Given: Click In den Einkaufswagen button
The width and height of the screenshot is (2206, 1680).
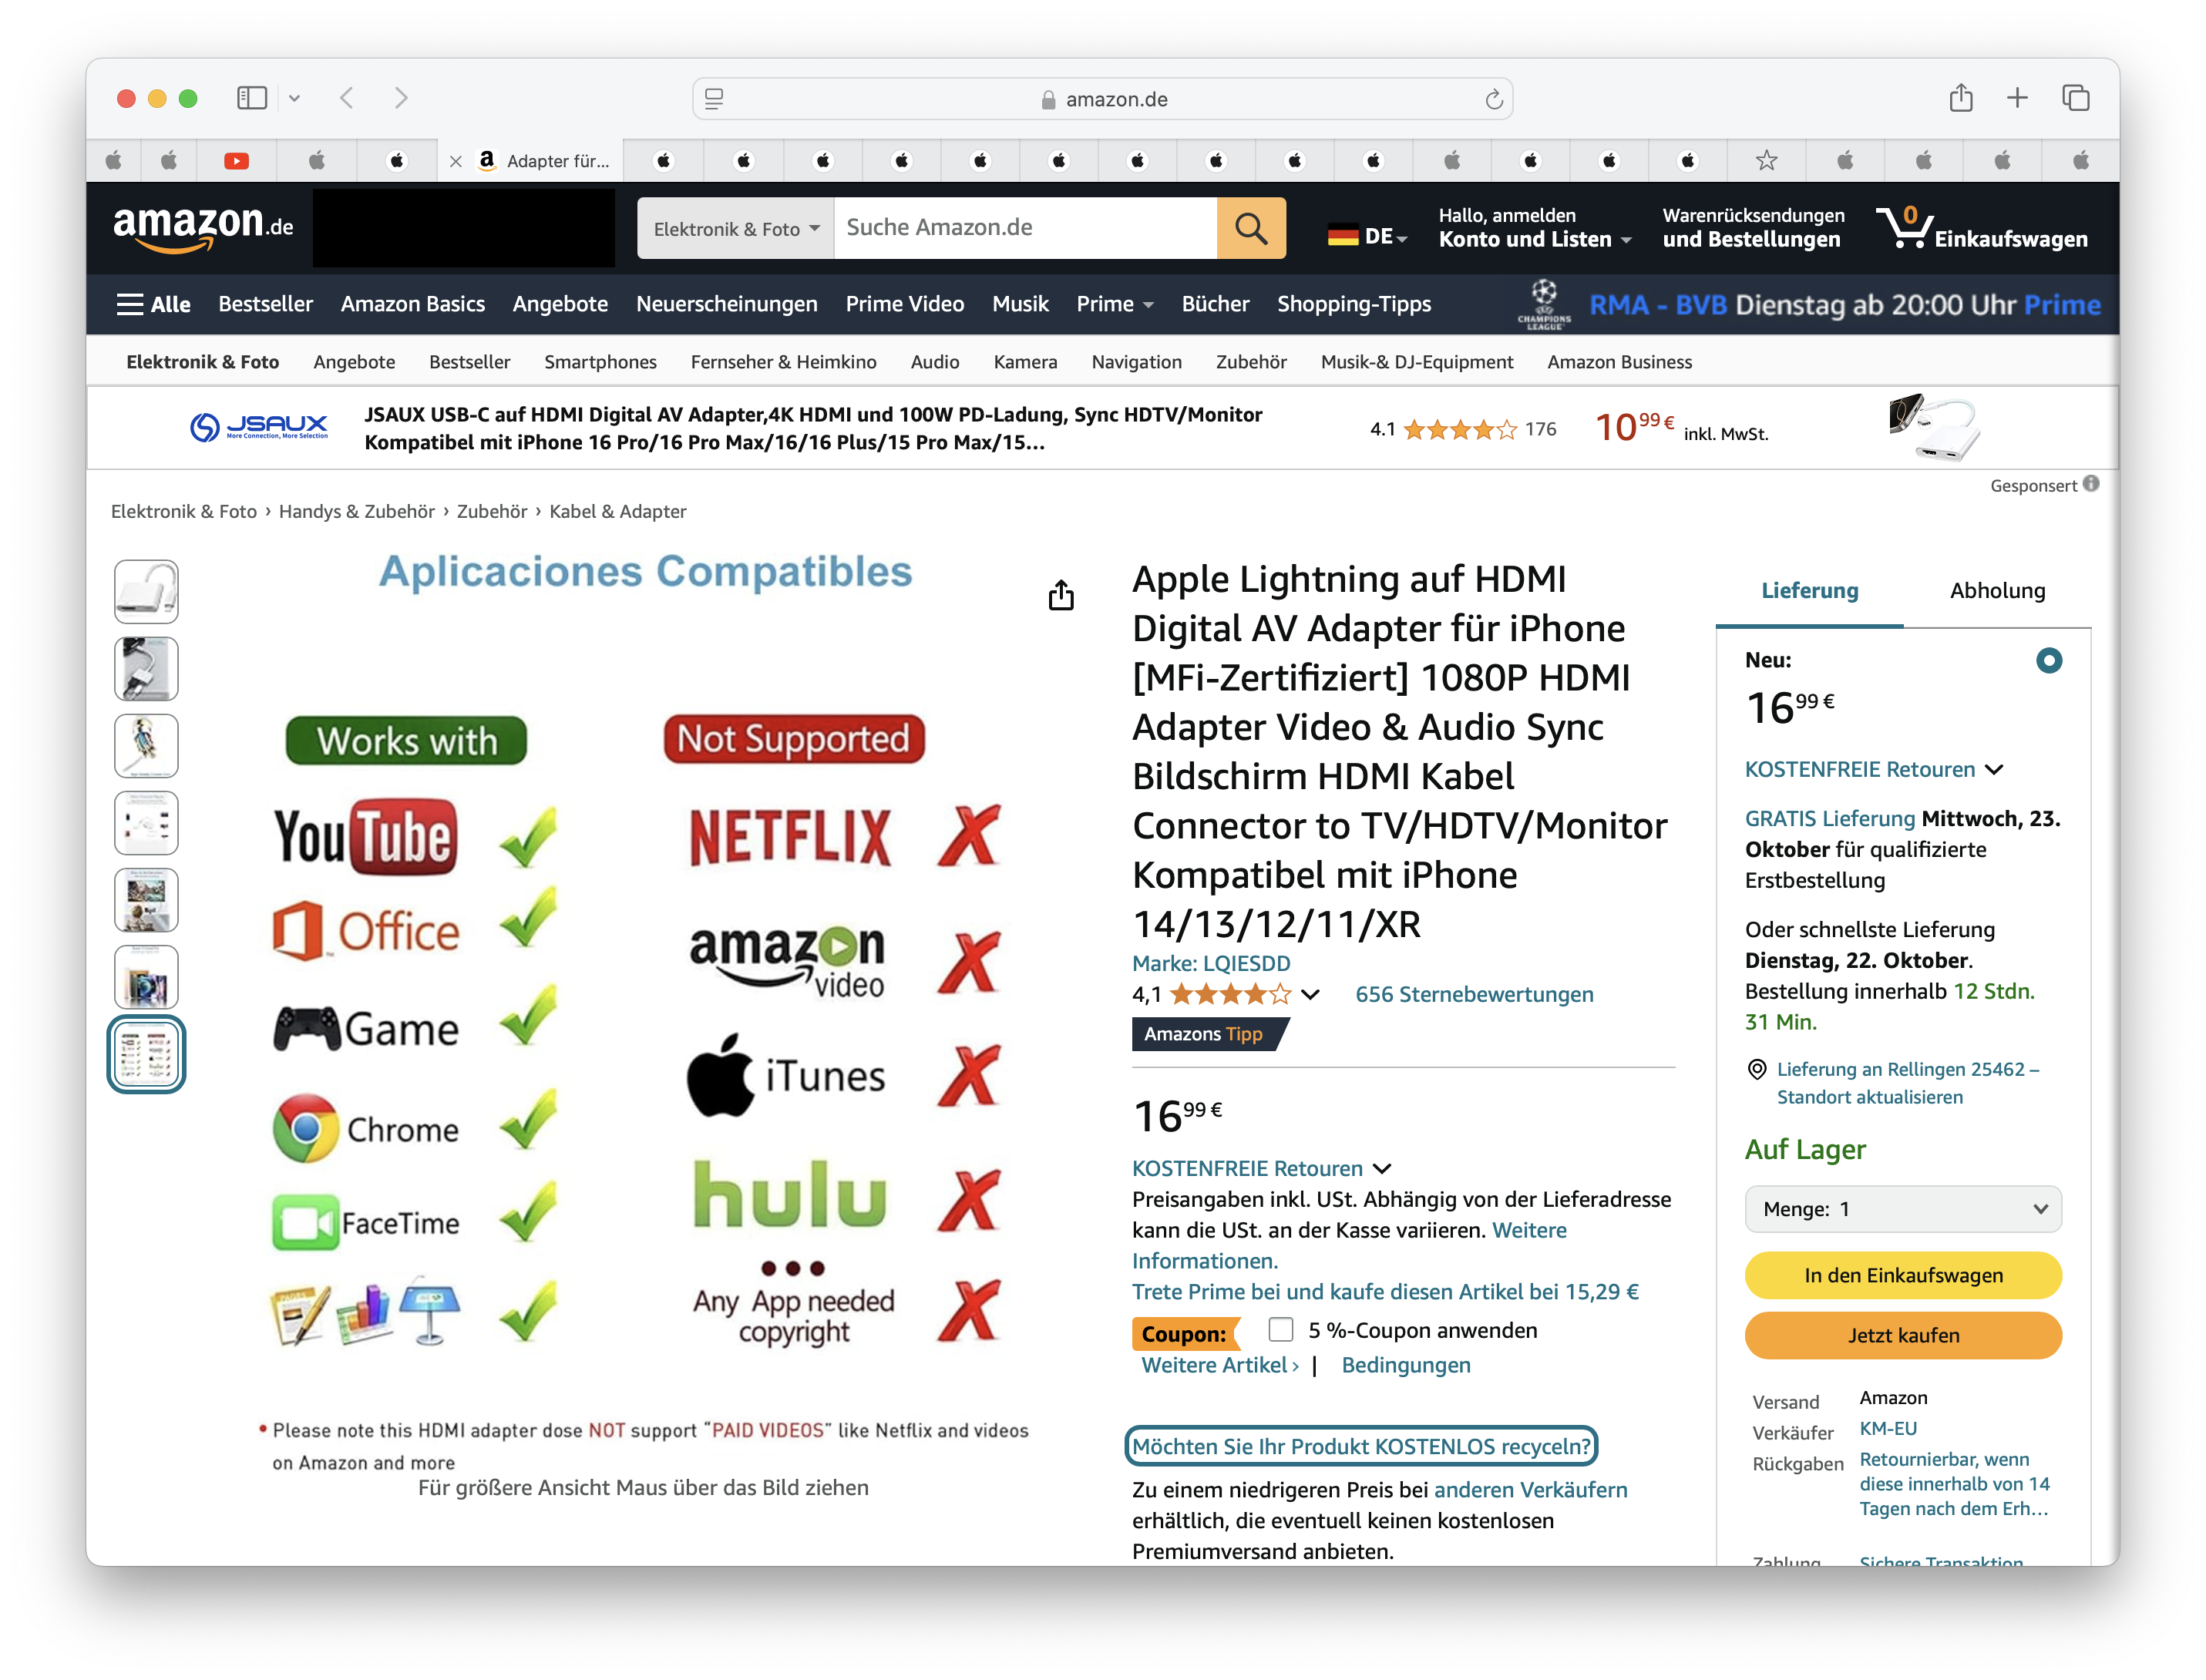Looking at the screenshot, I should tap(1902, 1275).
